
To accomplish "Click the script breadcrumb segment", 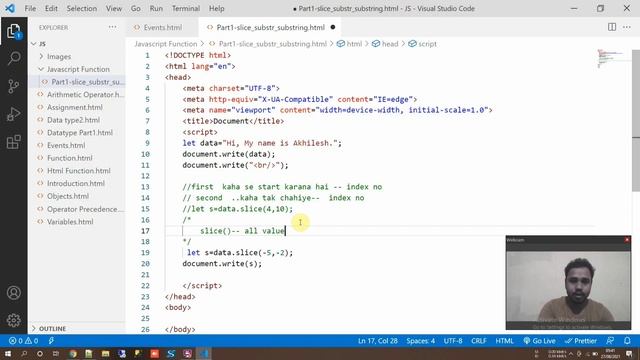I will click(x=422, y=44).
